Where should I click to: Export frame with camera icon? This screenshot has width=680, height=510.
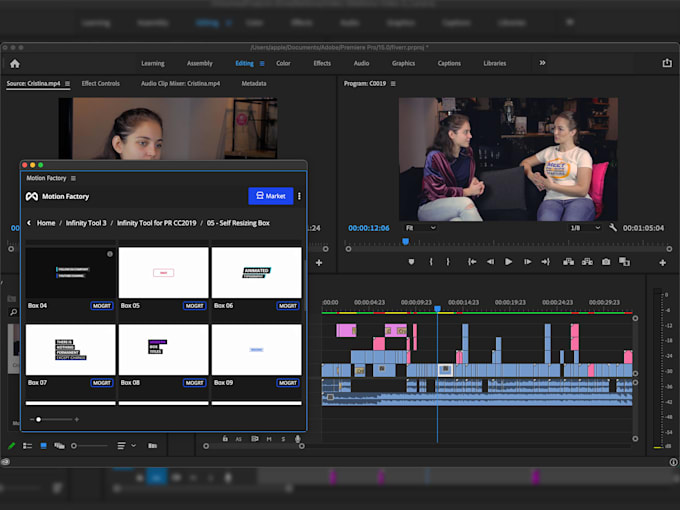(606, 262)
